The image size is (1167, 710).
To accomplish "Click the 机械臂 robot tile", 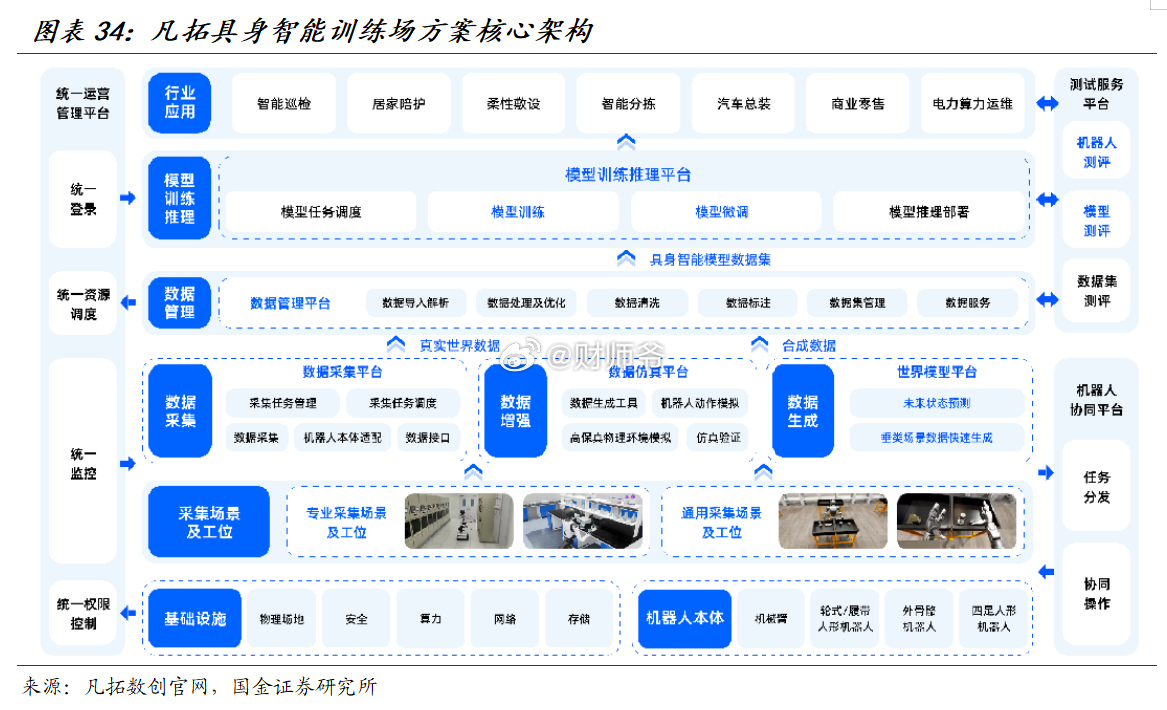I will click(x=770, y=618).
